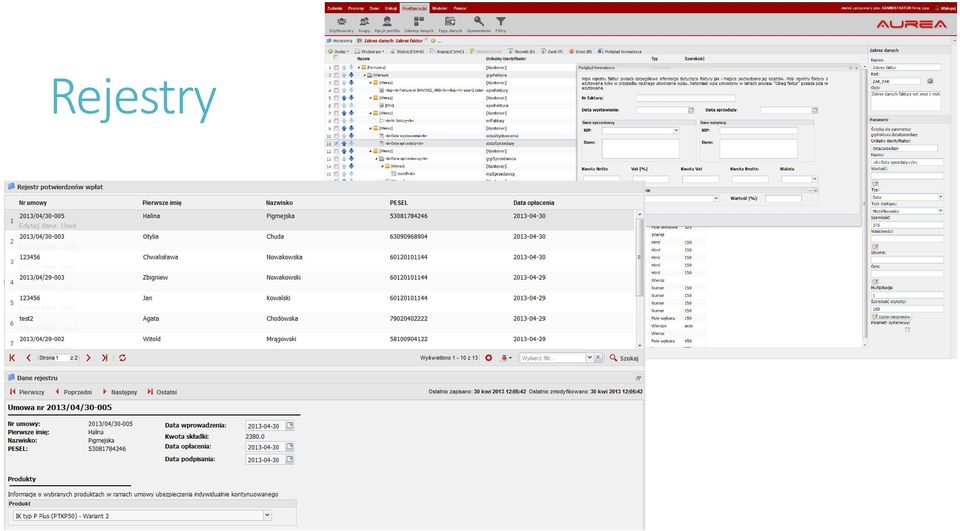Viewport: 960px width, 531px height.
Task: Click Wyloguj link in Aurea header
Action: pos(948,8)
